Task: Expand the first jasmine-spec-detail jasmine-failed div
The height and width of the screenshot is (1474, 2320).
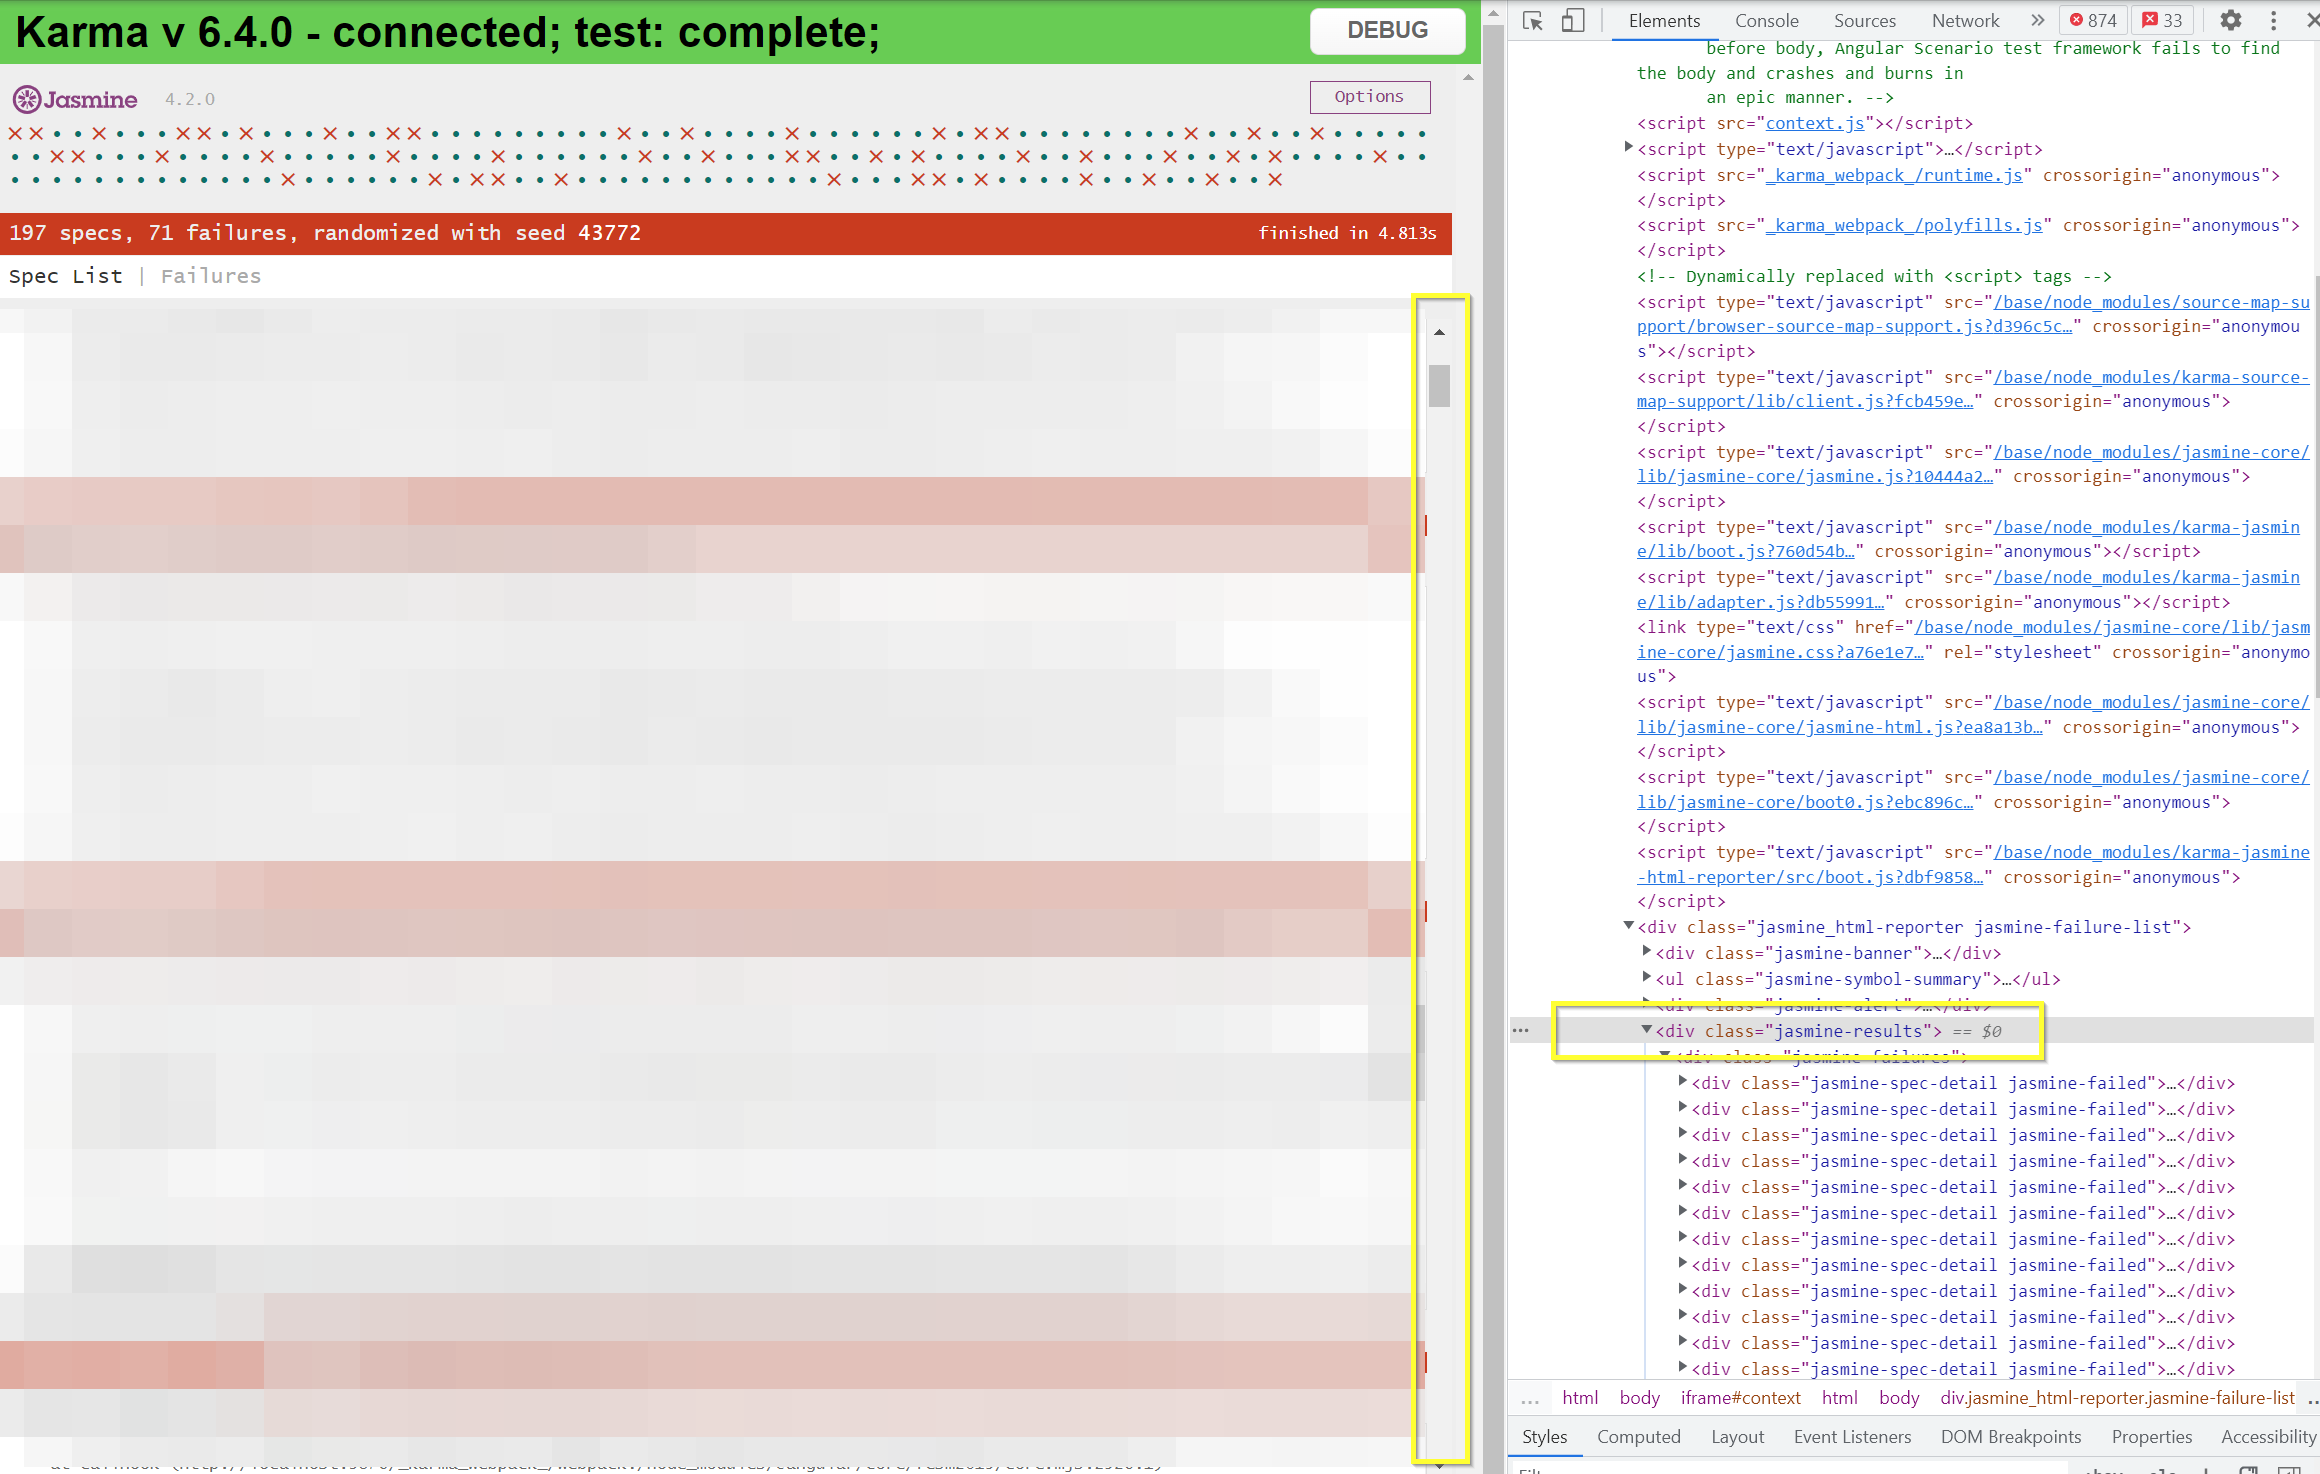Action: click(x=1682, y=1082)
